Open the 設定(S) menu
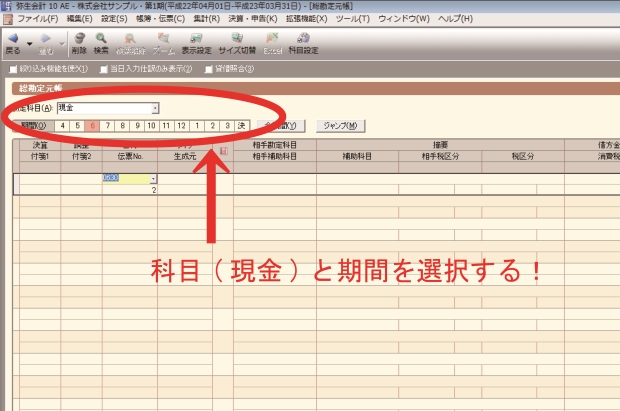 [x=114, y=19]
